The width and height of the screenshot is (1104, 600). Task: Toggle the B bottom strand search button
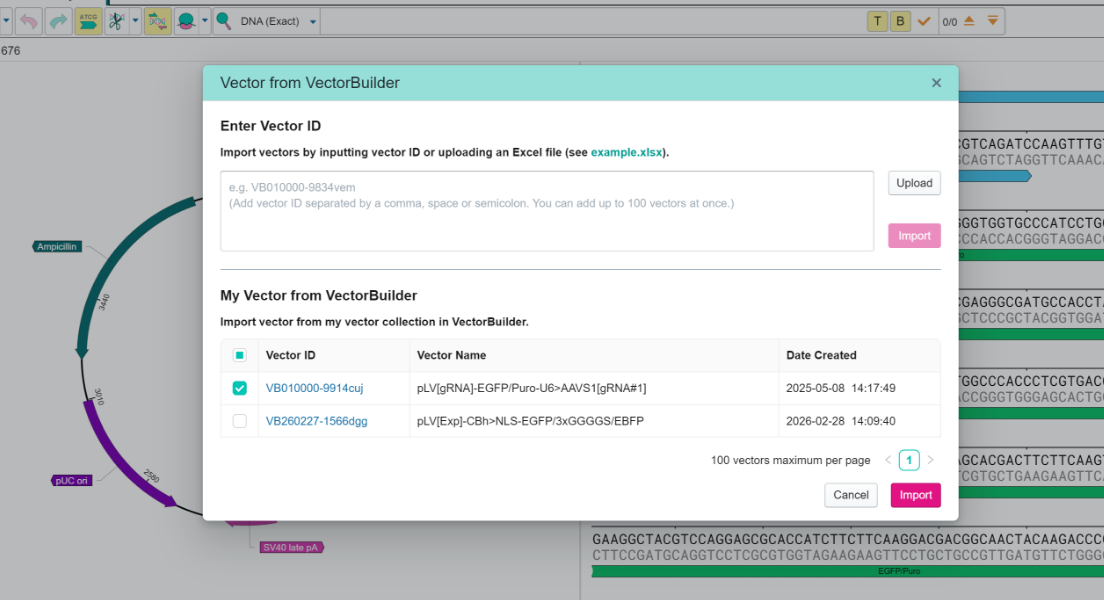pos(900,21)
